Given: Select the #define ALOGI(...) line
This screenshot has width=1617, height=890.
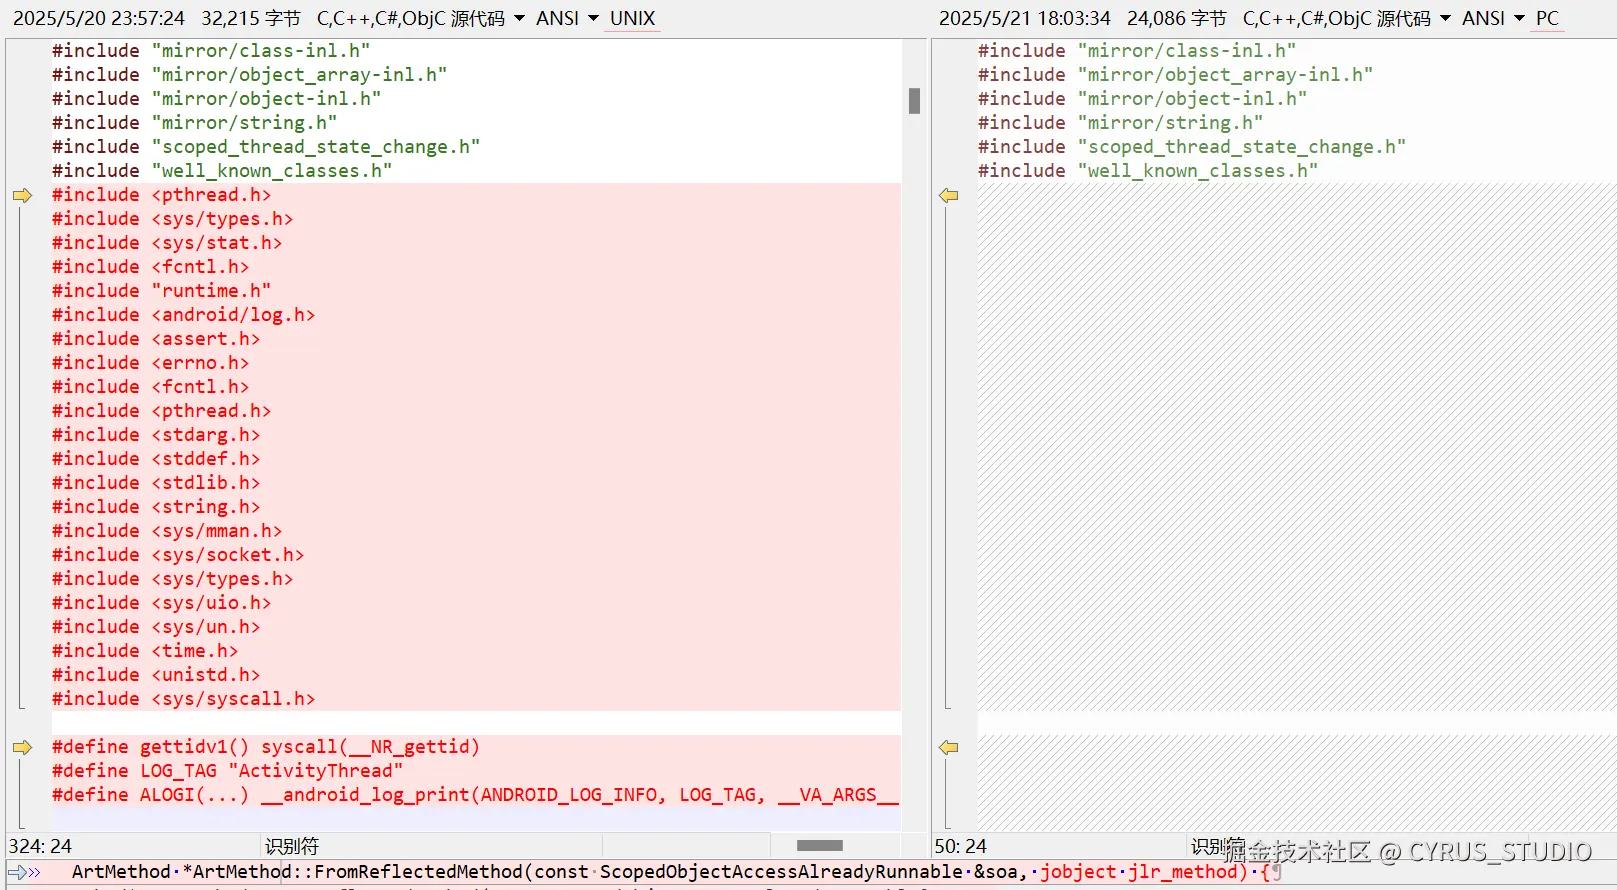Looking at the screenshot, I should click(x=476, y=795).
